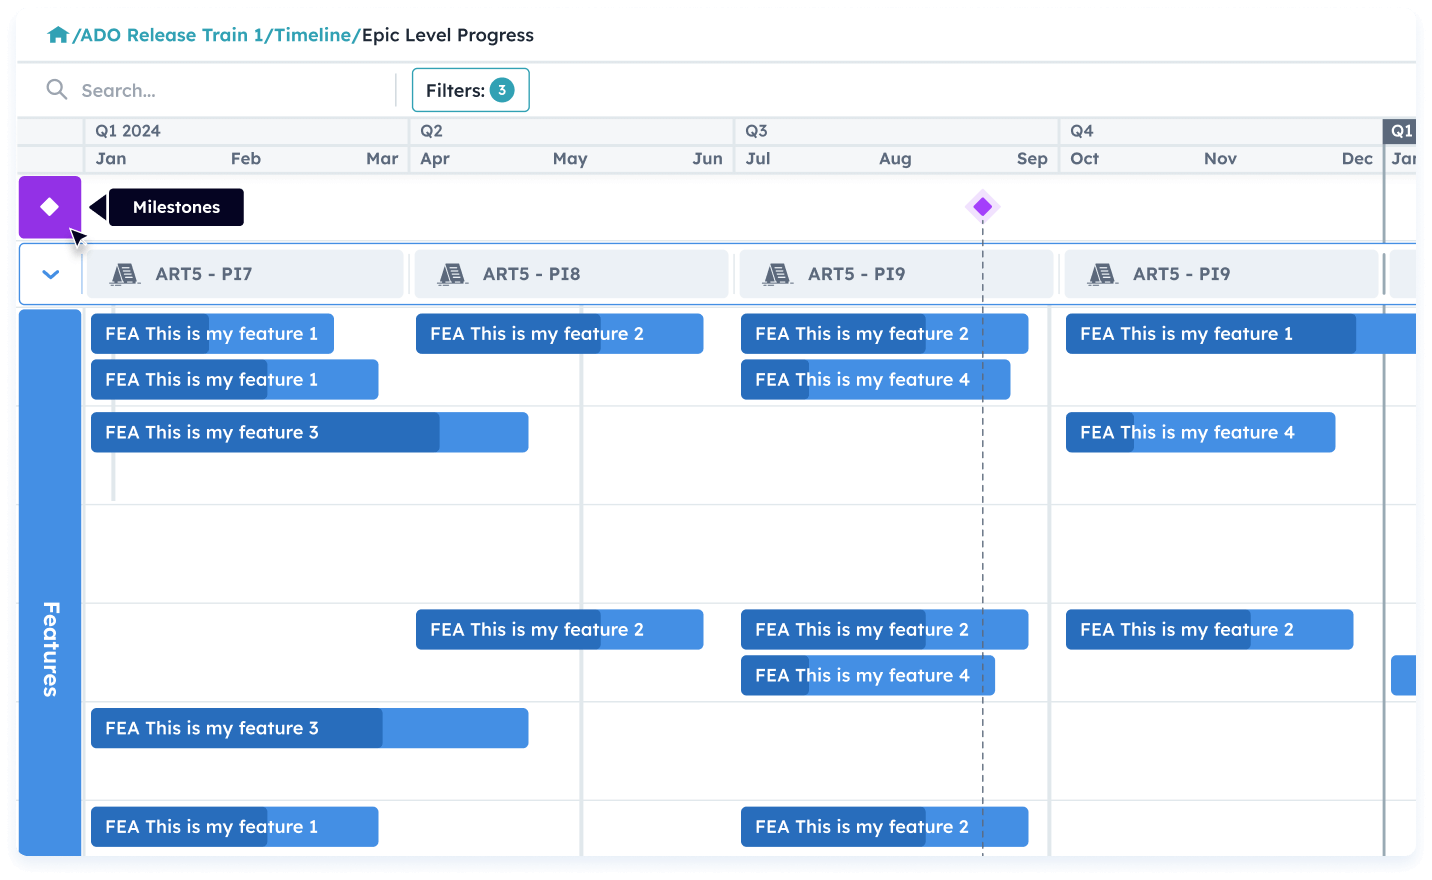The height and width of the screenshot is (880, 1432).
Task: Open the purple Milestones diamond button
Action: pyautogui.click(x=50, y=207)
